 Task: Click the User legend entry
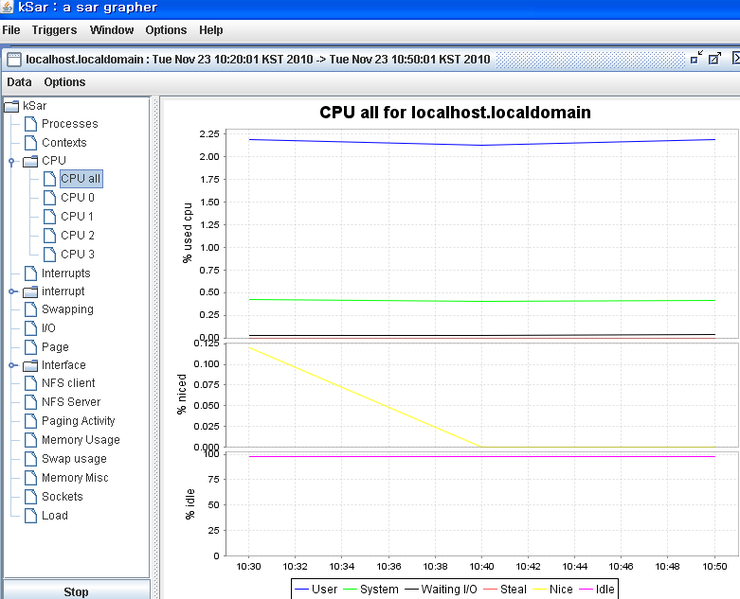316,589
